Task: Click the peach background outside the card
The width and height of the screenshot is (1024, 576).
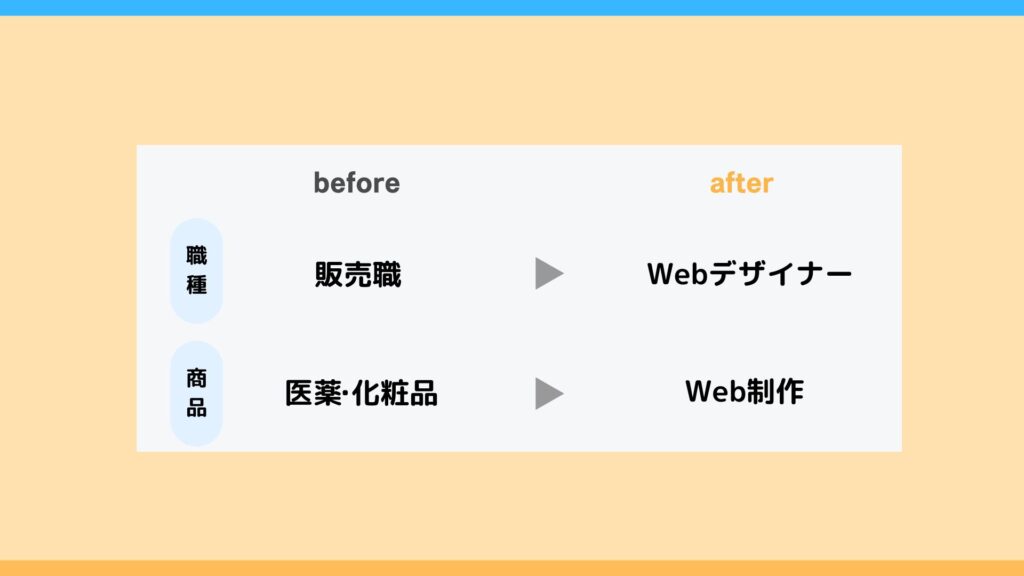Action: pyautogui.click(x=512, y=78)
